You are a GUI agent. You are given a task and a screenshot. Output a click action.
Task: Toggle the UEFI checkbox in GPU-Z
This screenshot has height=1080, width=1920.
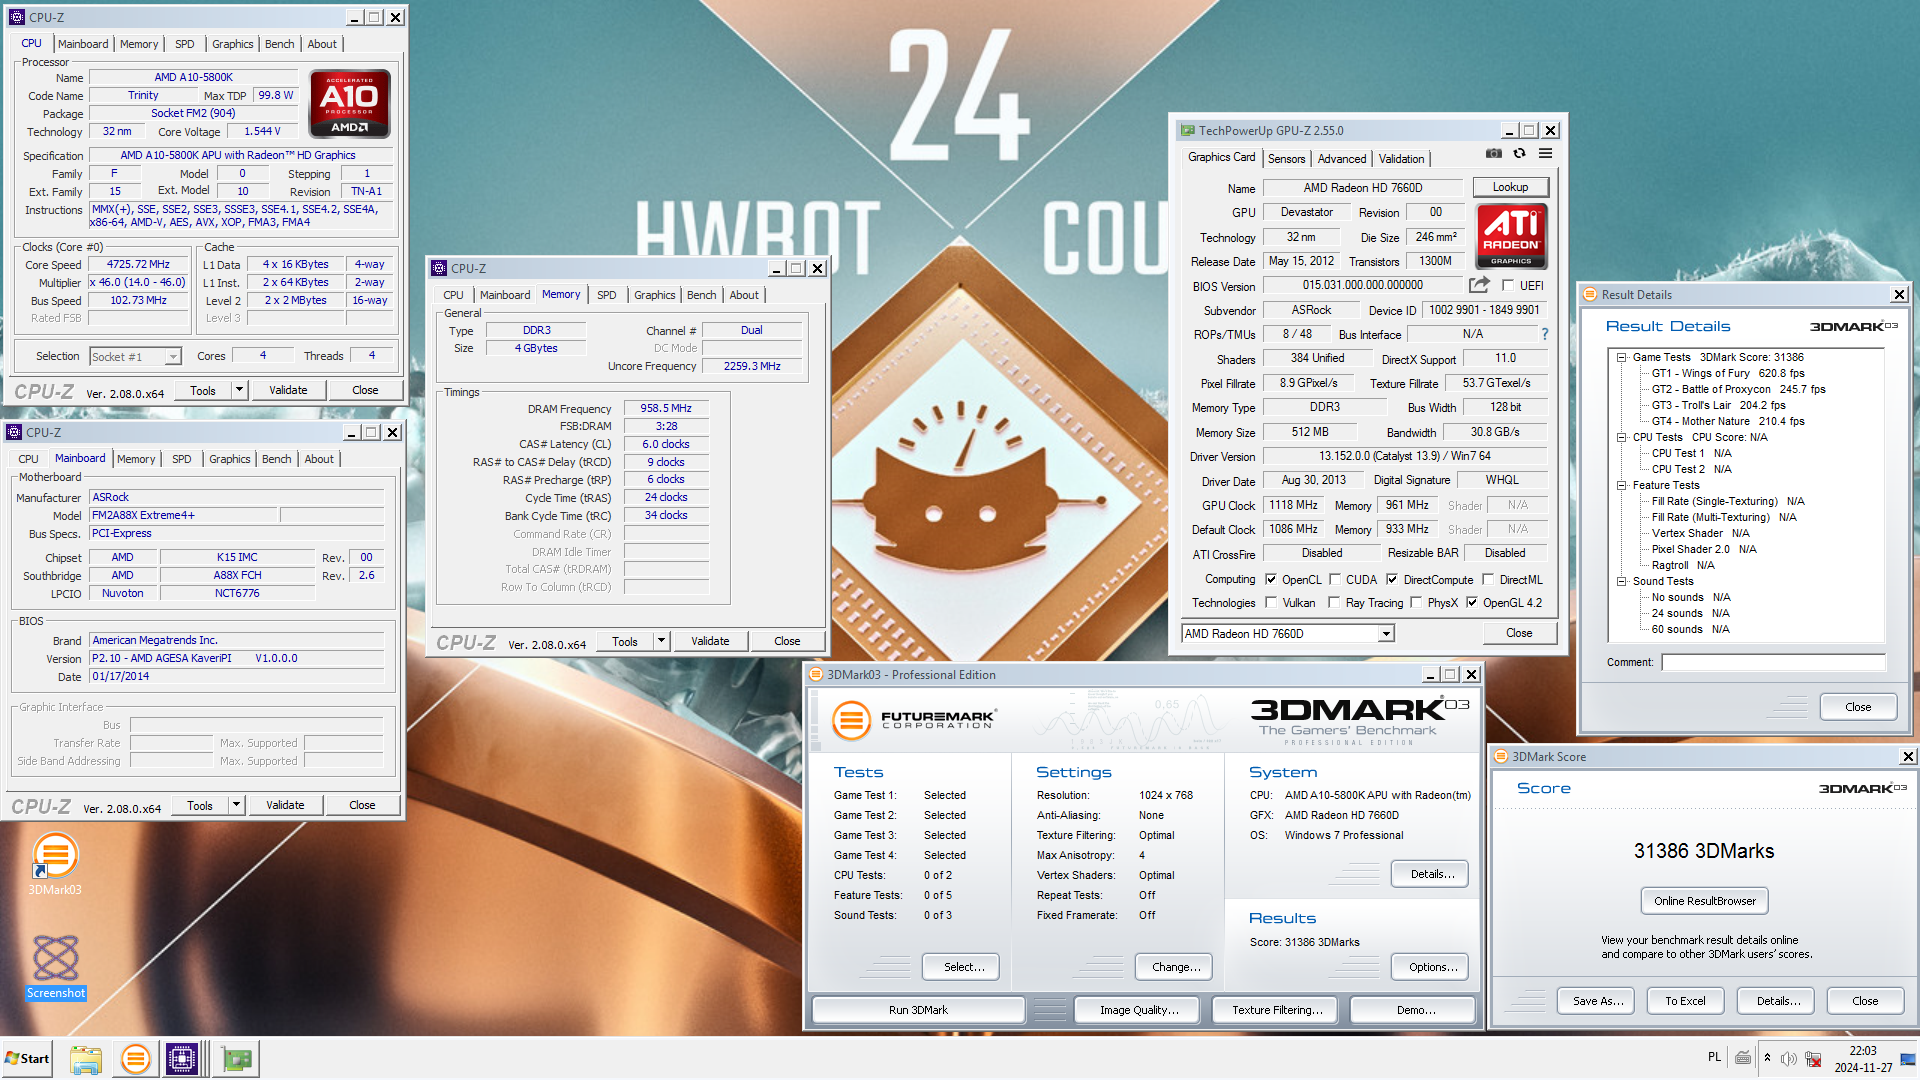(1508, 285)
